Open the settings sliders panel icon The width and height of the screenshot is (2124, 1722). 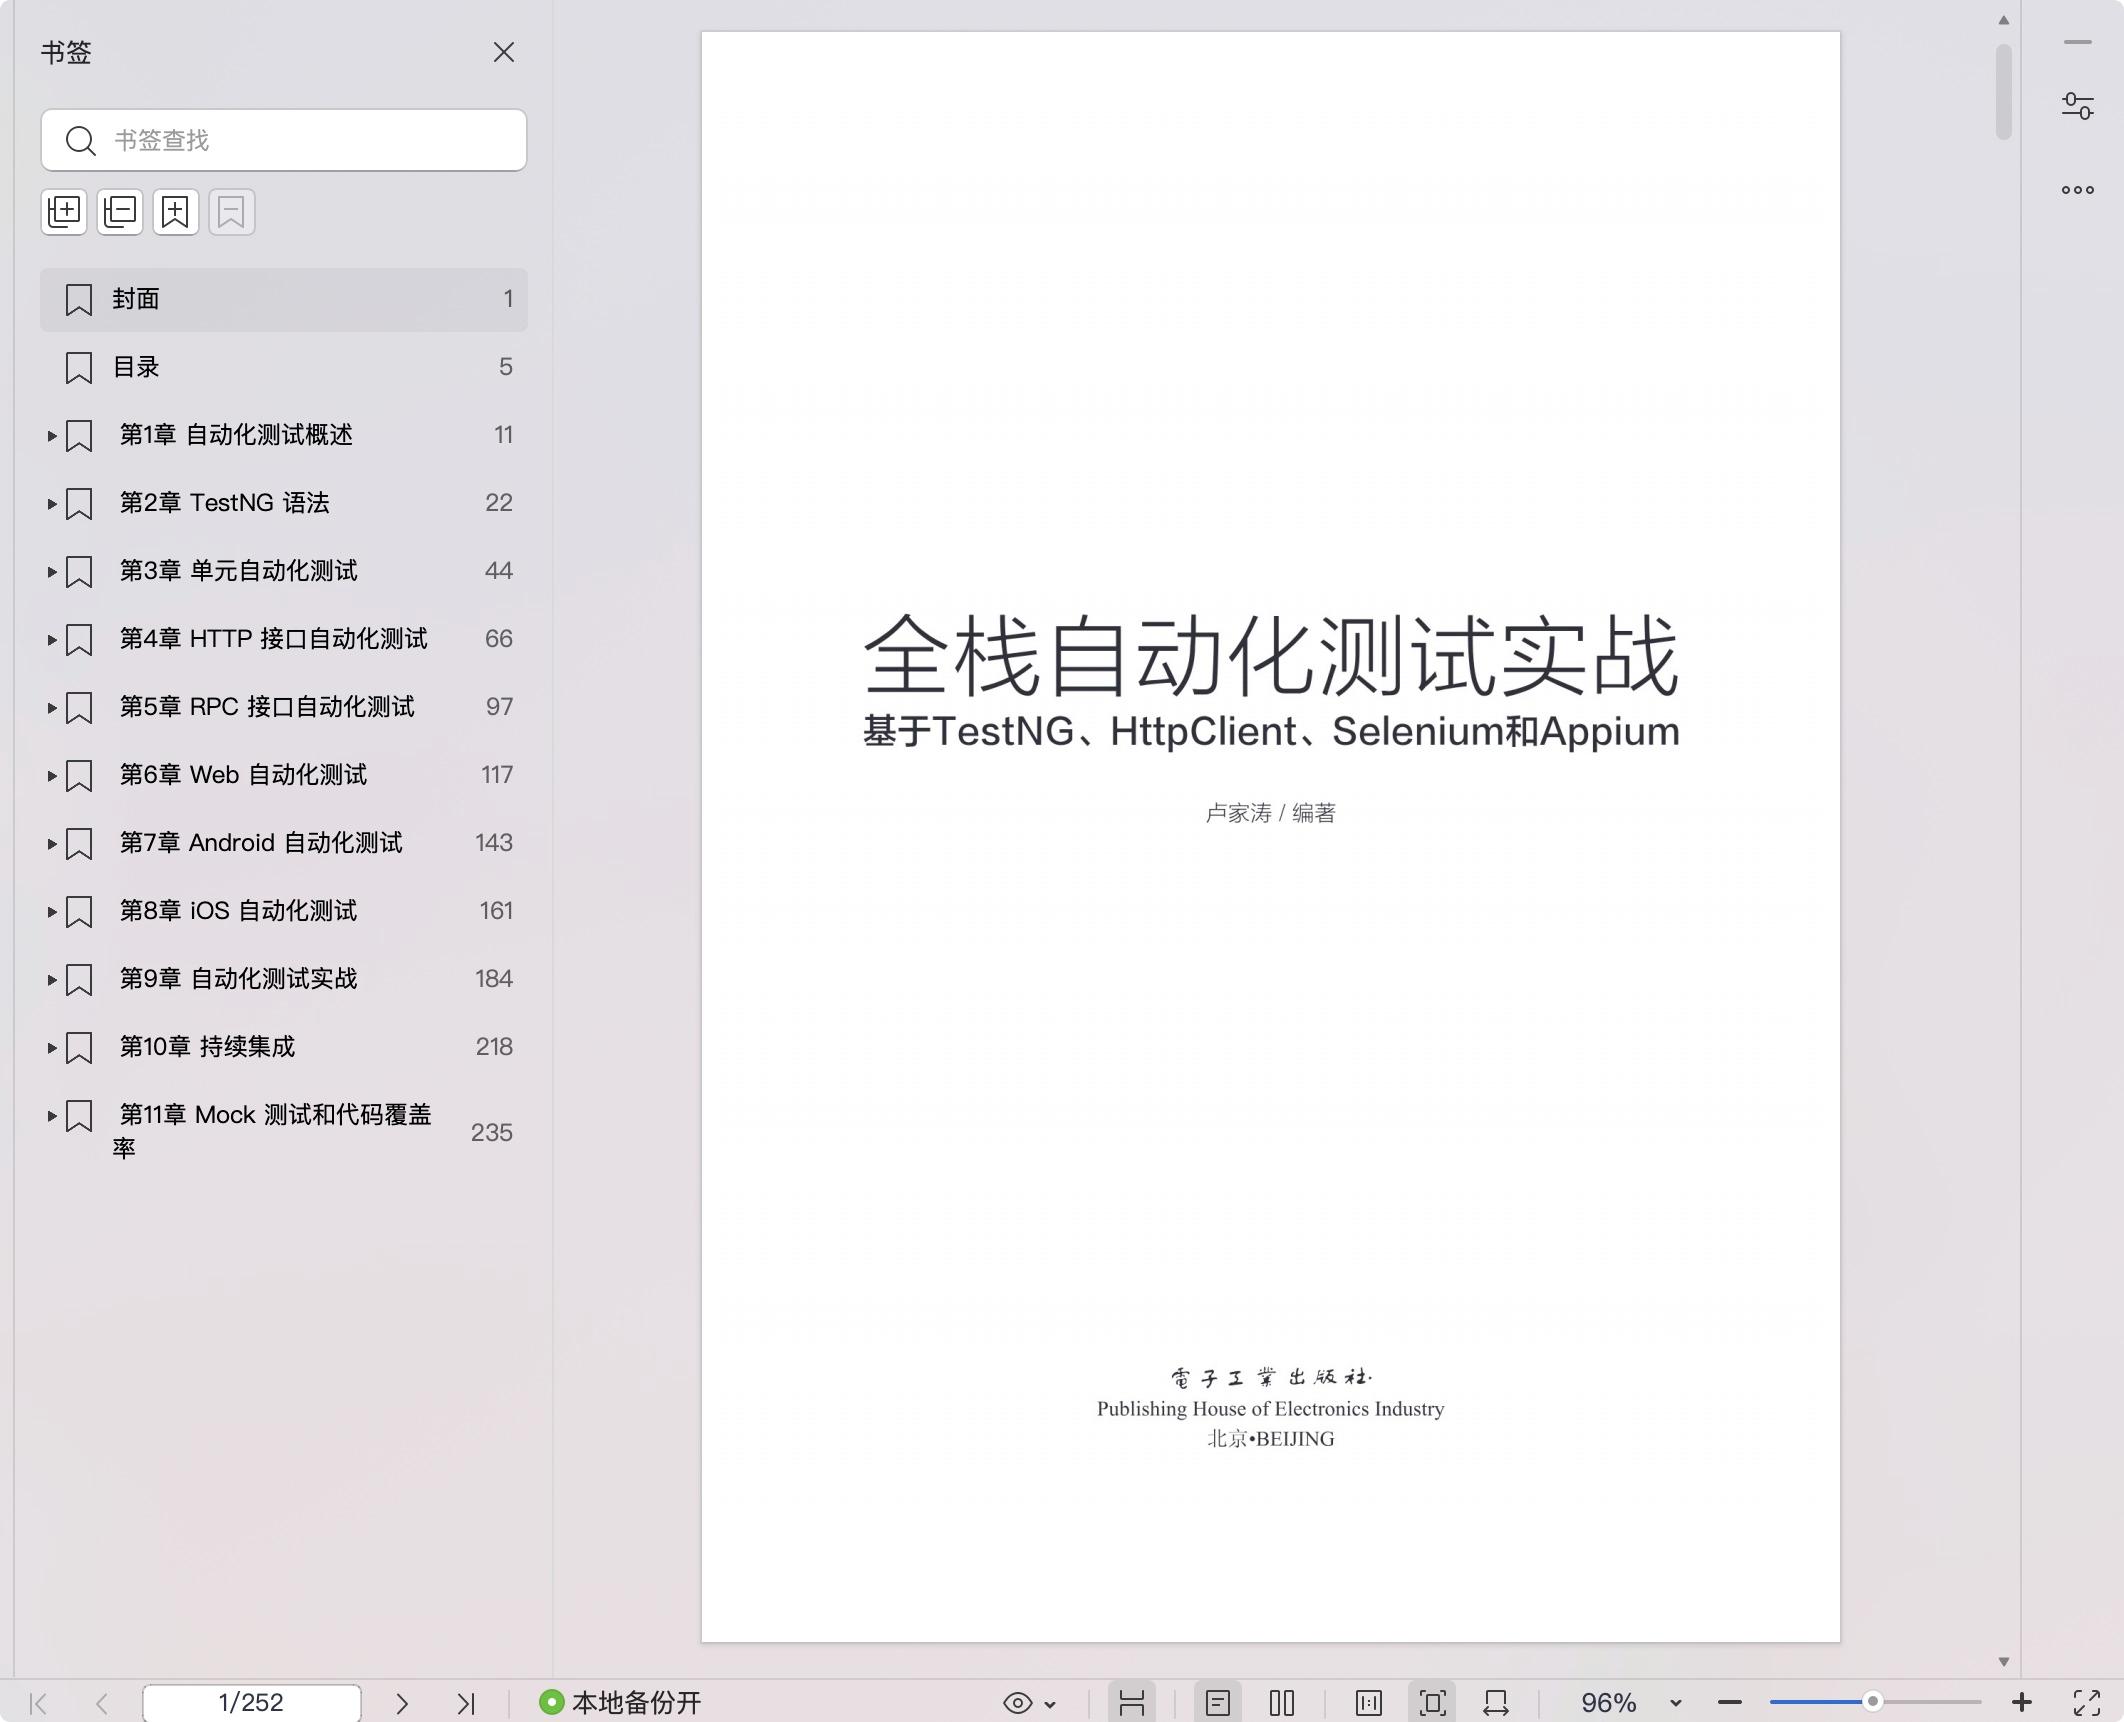click(x=2077, y=106)
